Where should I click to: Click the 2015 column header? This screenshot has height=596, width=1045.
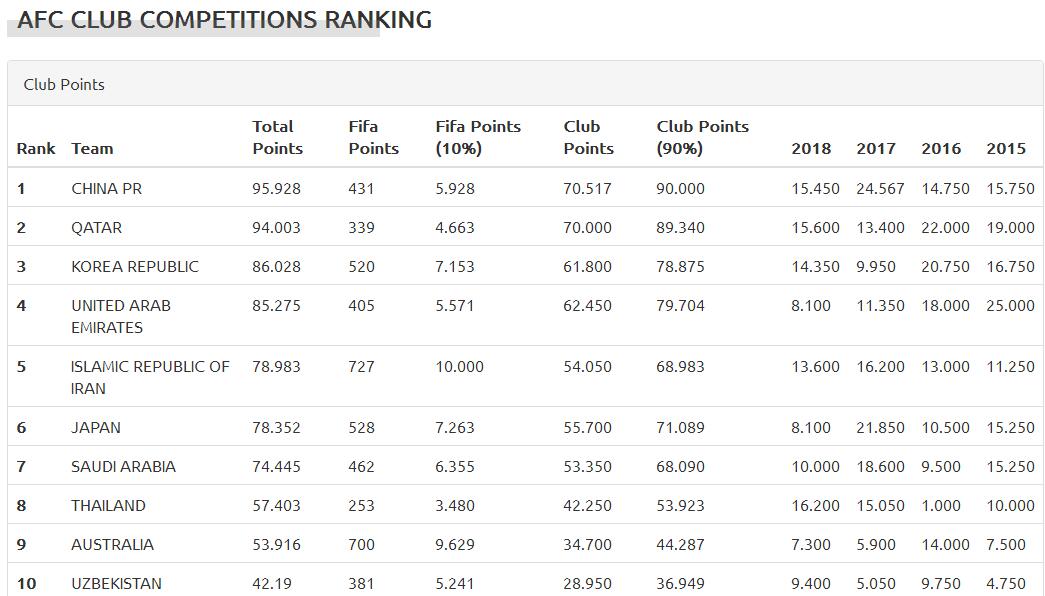pyautogui.click(x=1005, y=148)
